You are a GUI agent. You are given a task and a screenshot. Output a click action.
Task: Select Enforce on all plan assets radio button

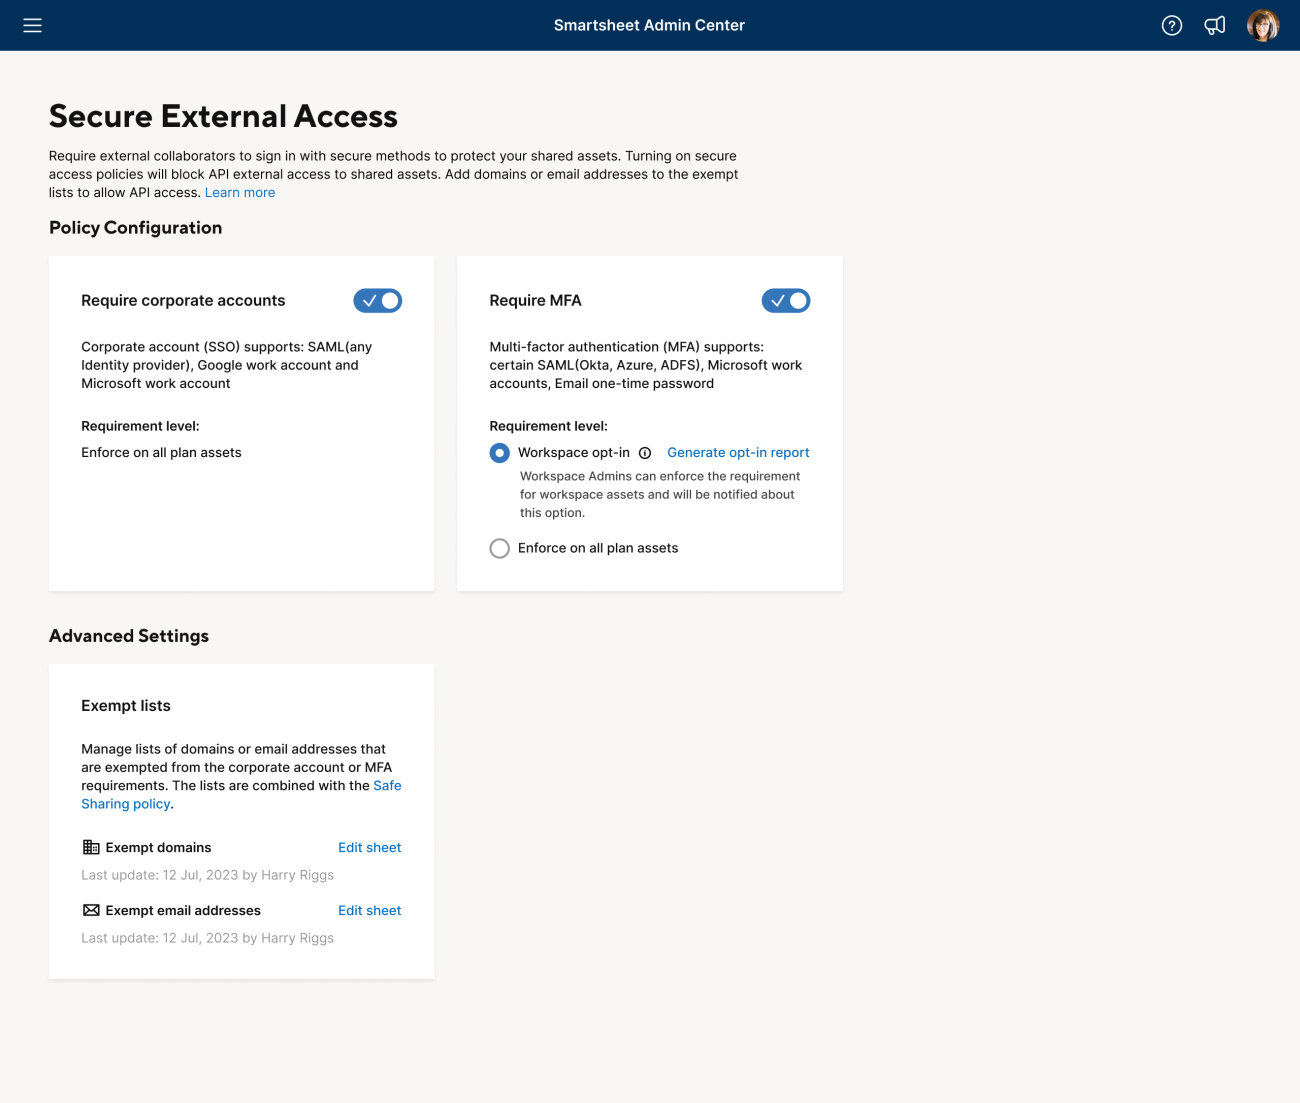(x=499, y=548)
